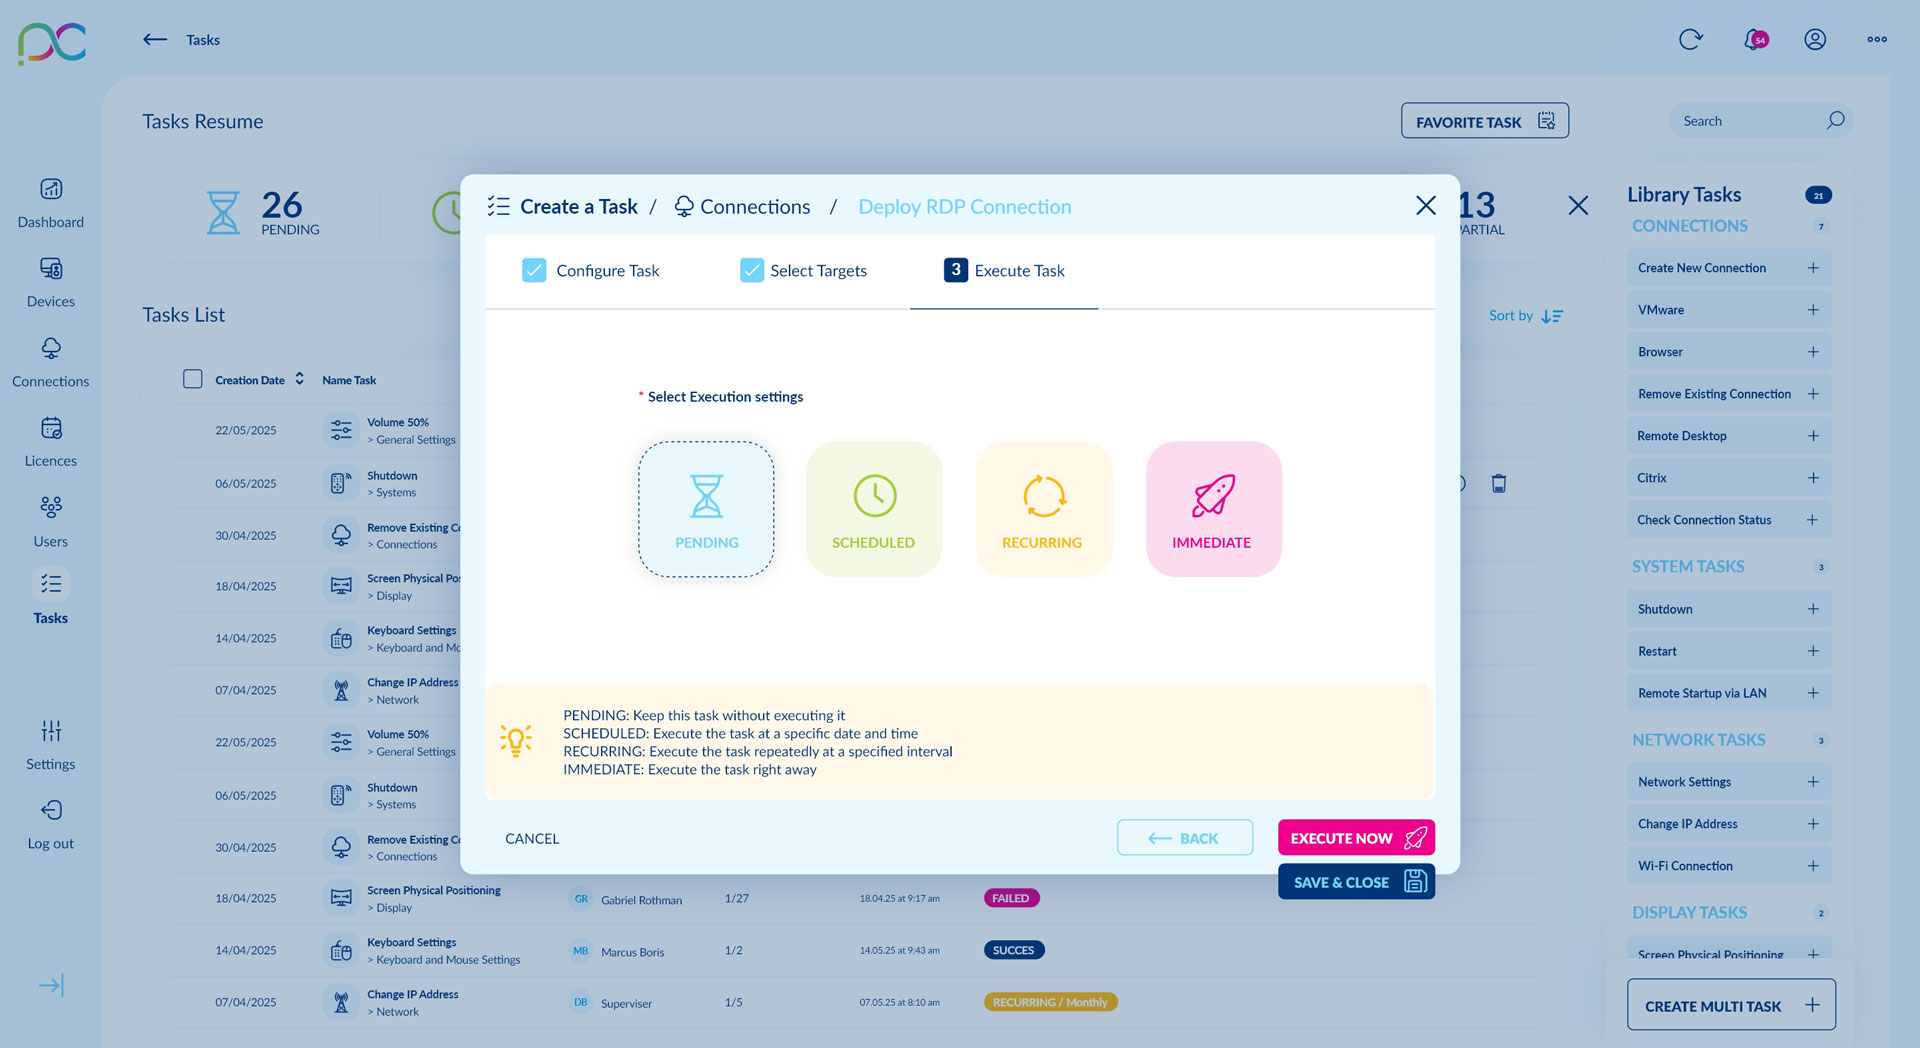1920x1048 pixels.
Task: Delete task using trash icon
Action: pyautogui.click(x=1498, y=484)
